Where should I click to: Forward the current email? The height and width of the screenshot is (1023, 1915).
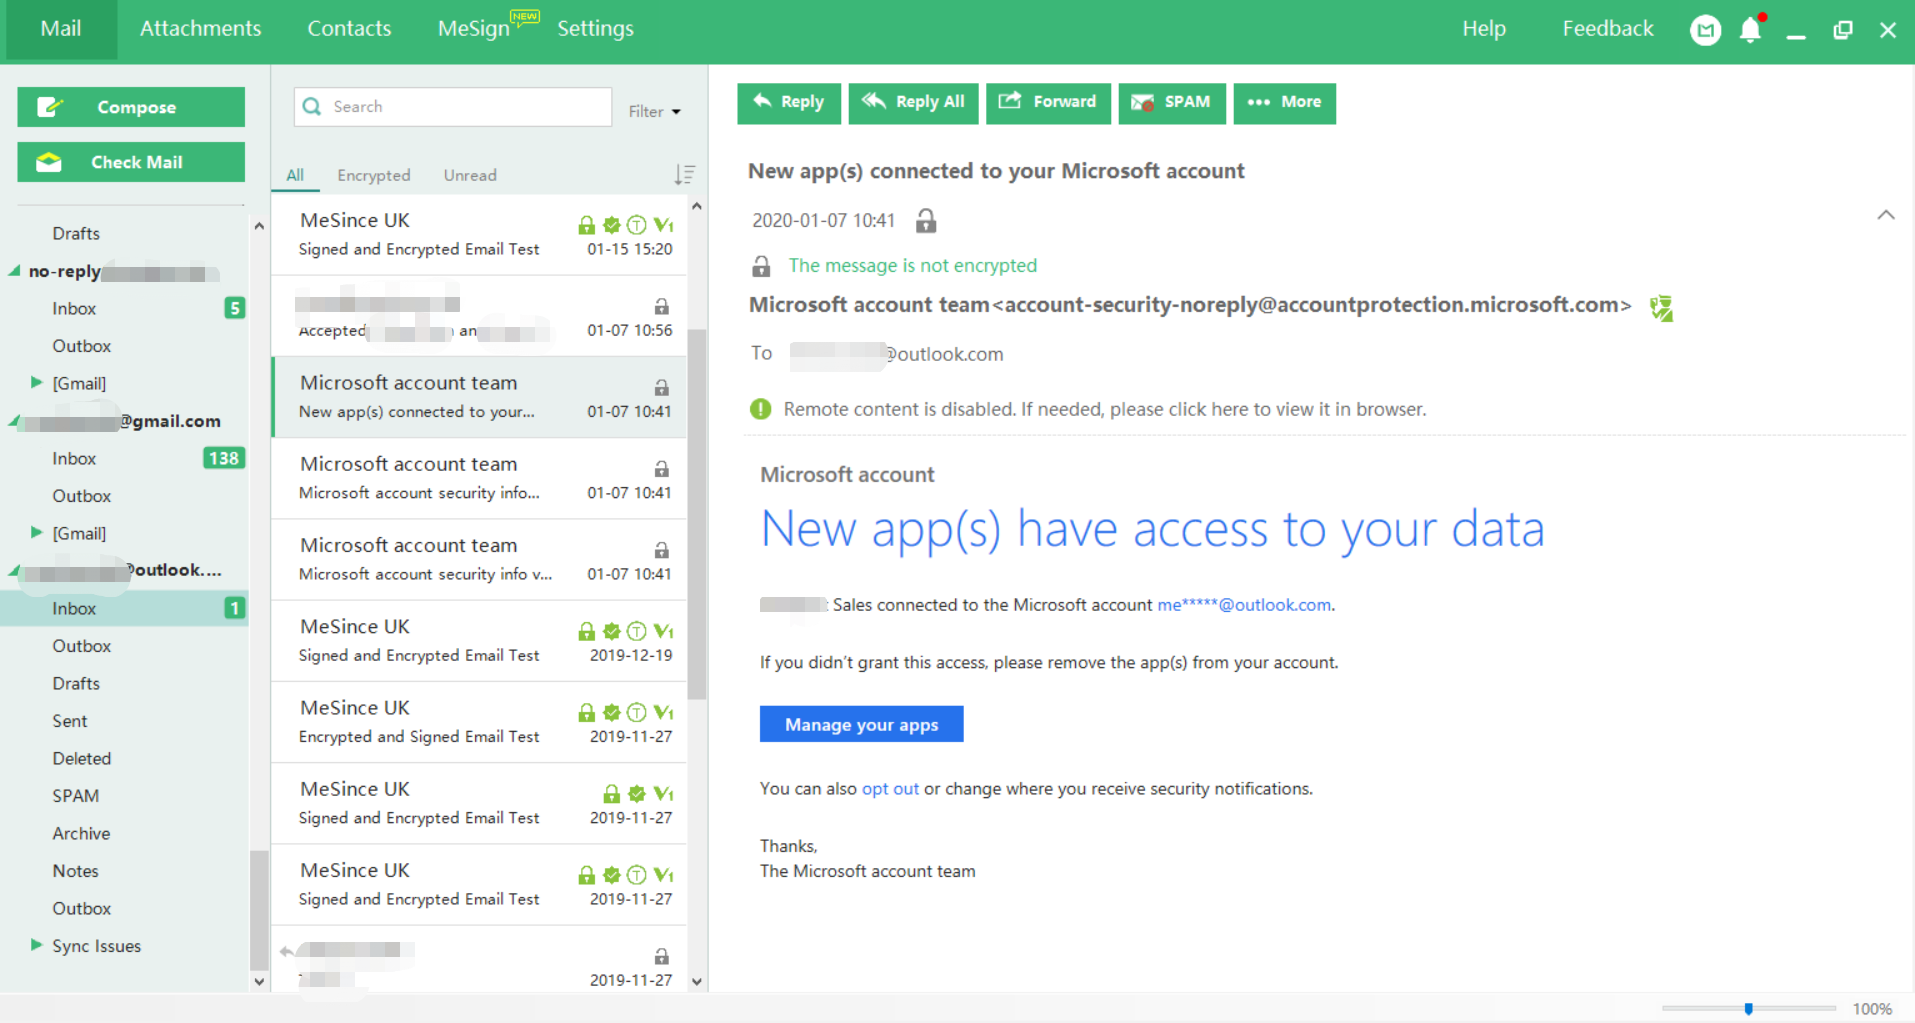coord(1047,103)
